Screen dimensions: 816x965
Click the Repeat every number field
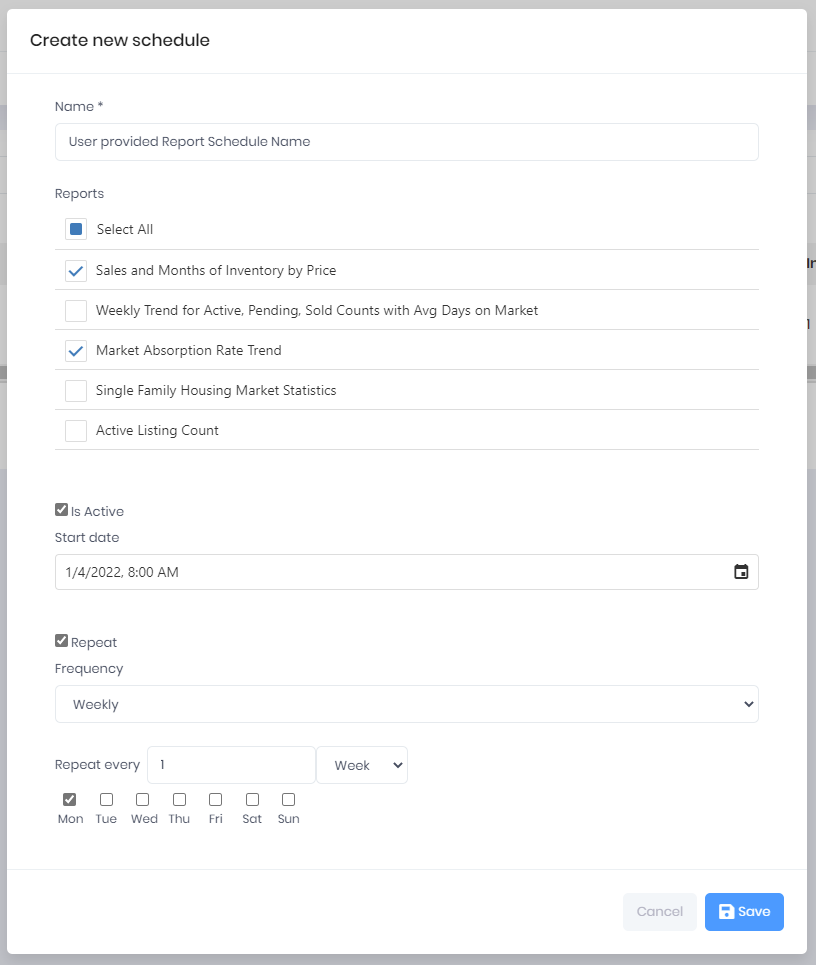[231, 764]
